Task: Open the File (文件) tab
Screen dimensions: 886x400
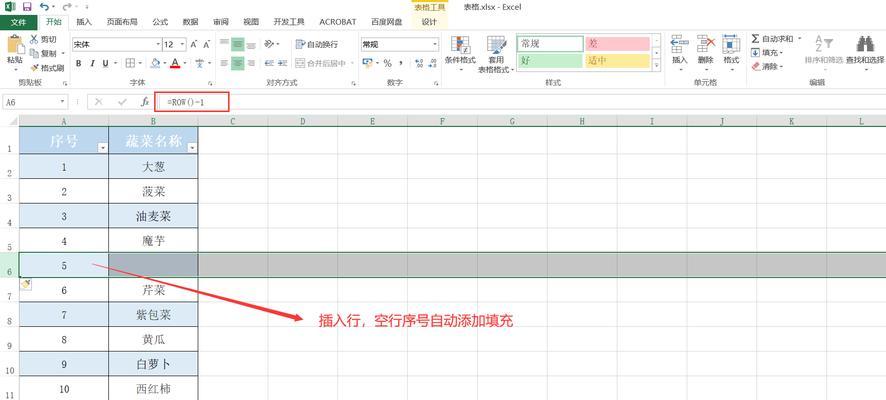Action: [19, 22]
